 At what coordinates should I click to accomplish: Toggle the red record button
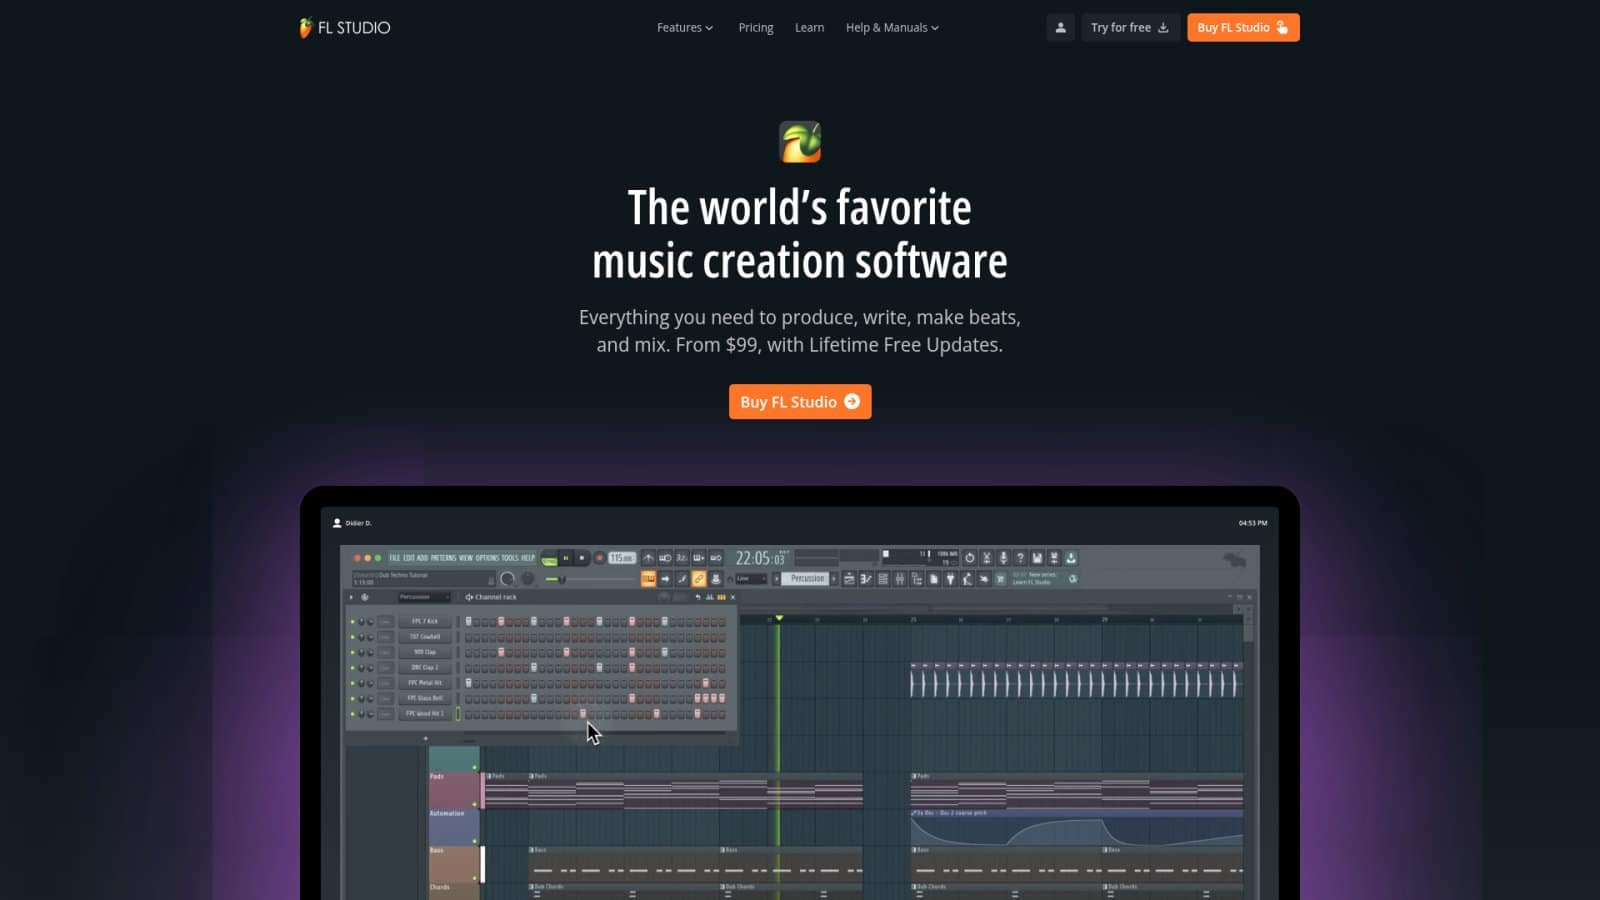coord(600,558)
